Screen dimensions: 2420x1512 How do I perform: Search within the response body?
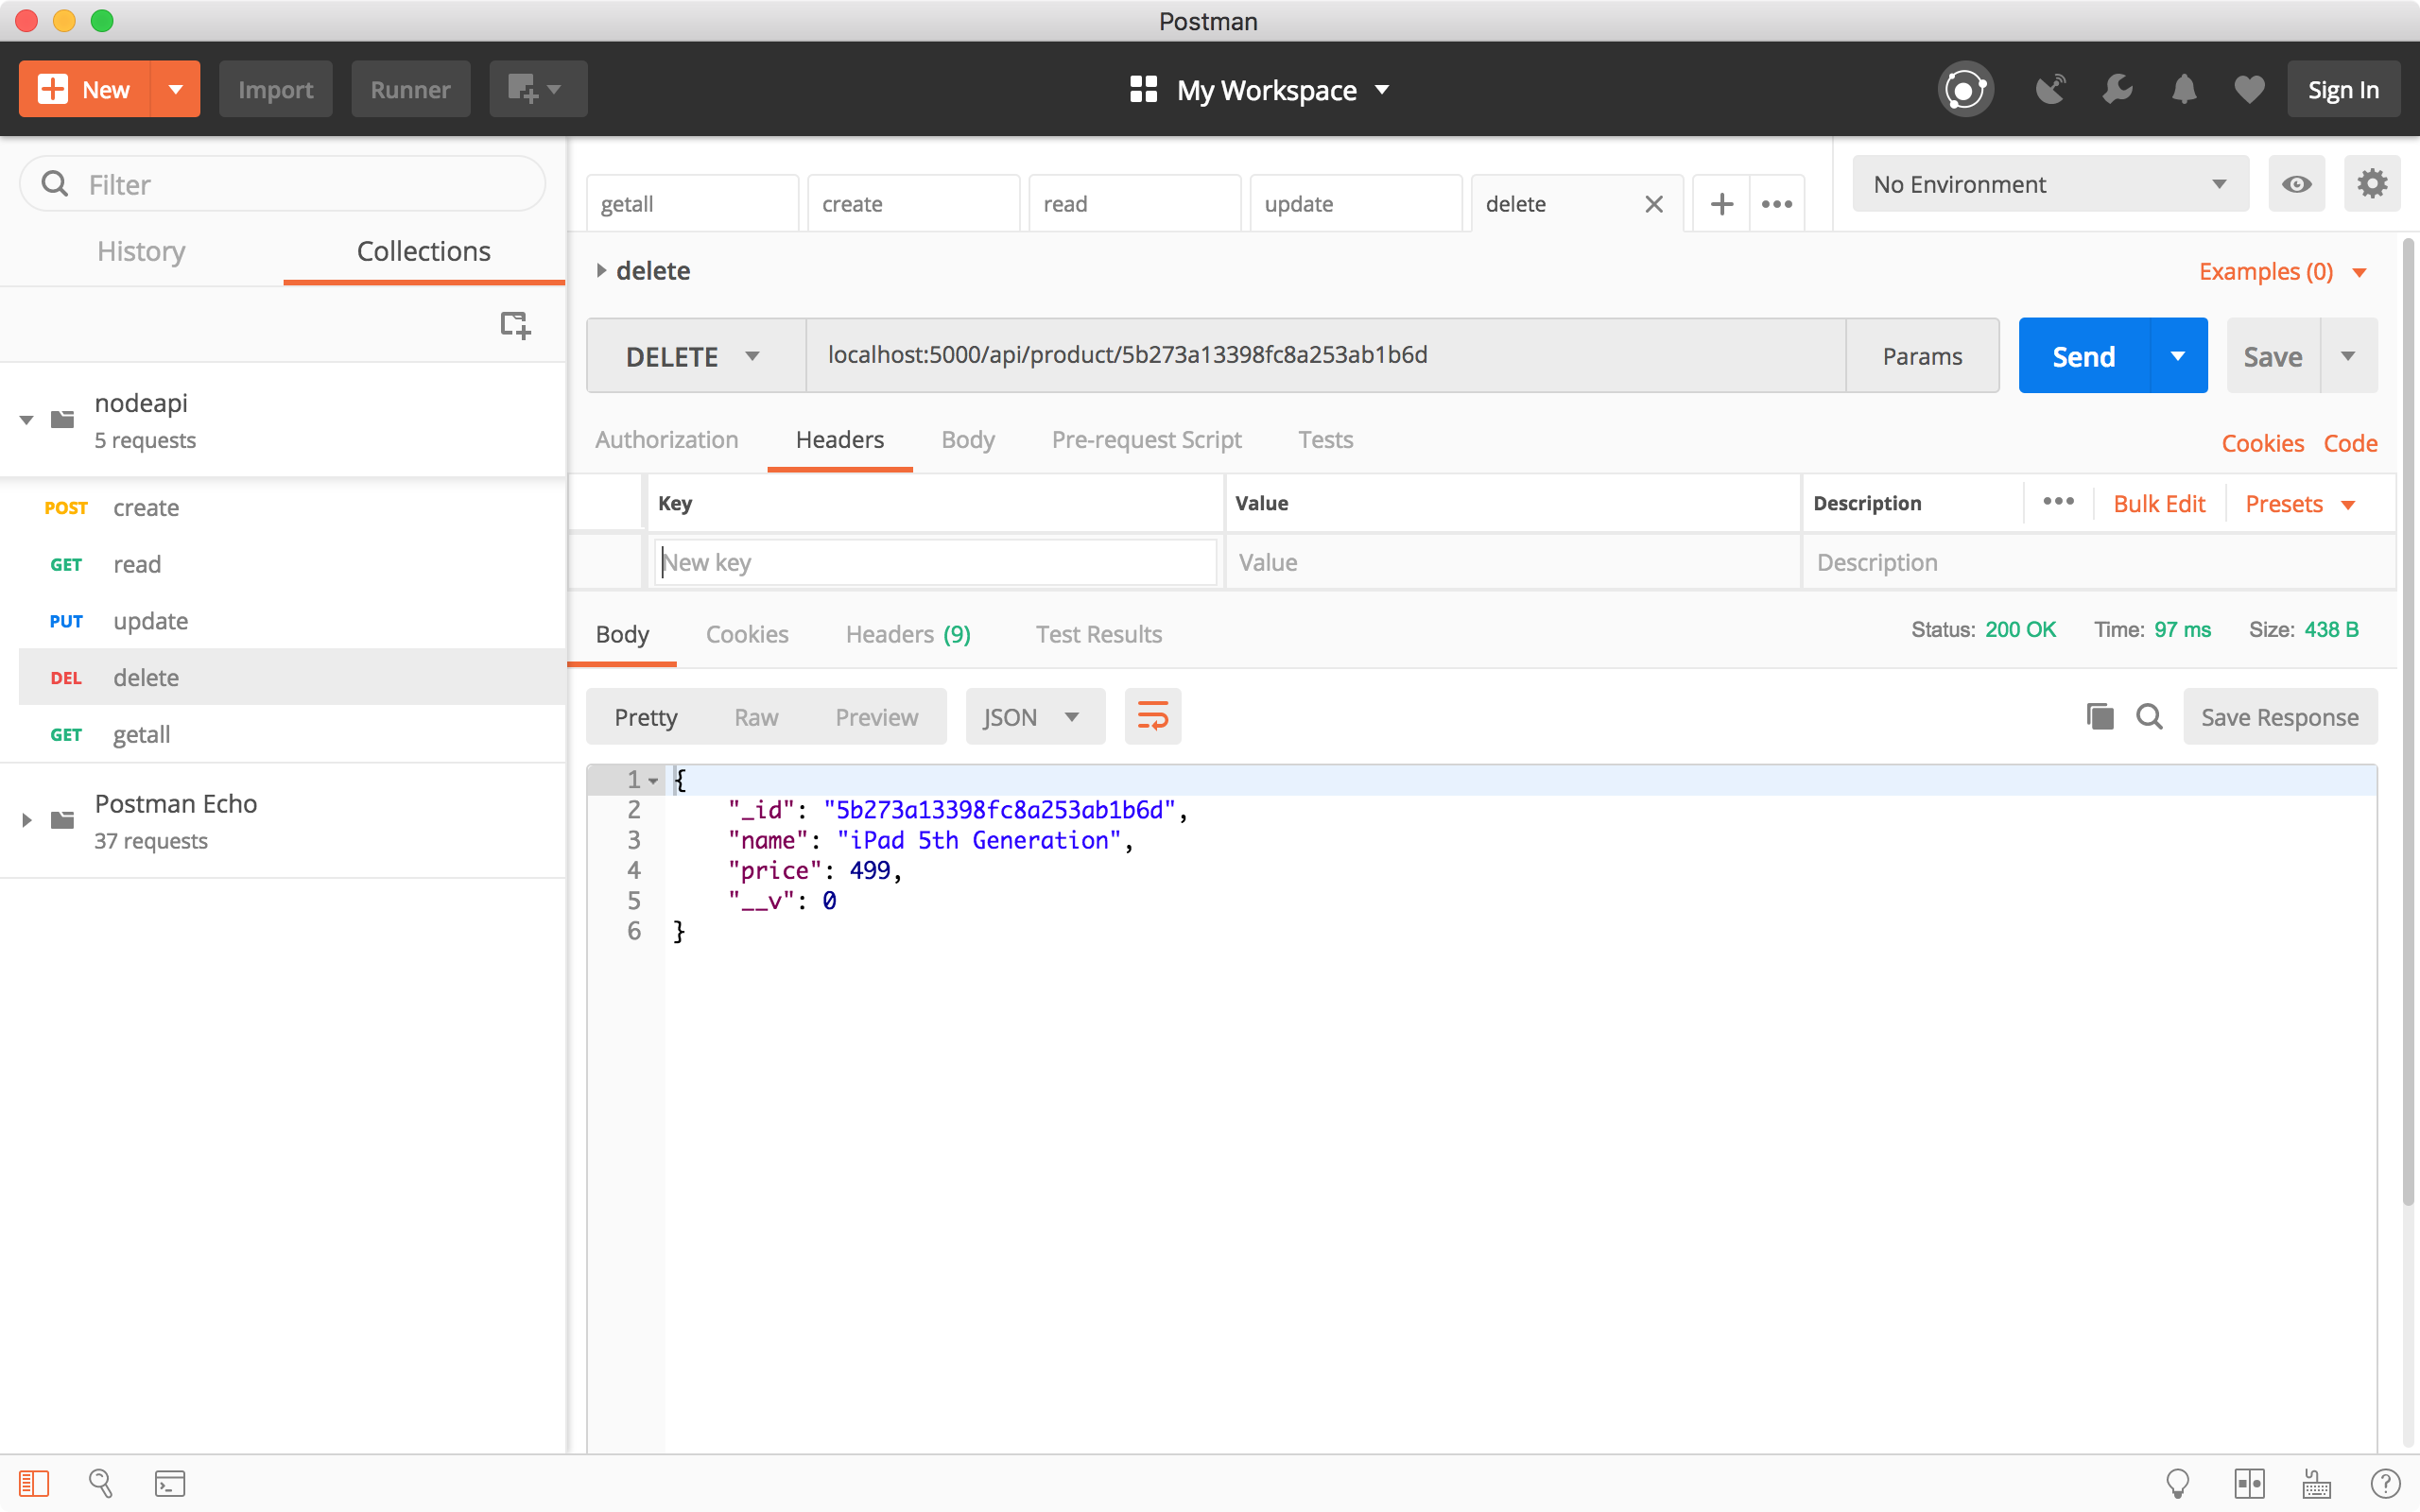click(2149, 717)
